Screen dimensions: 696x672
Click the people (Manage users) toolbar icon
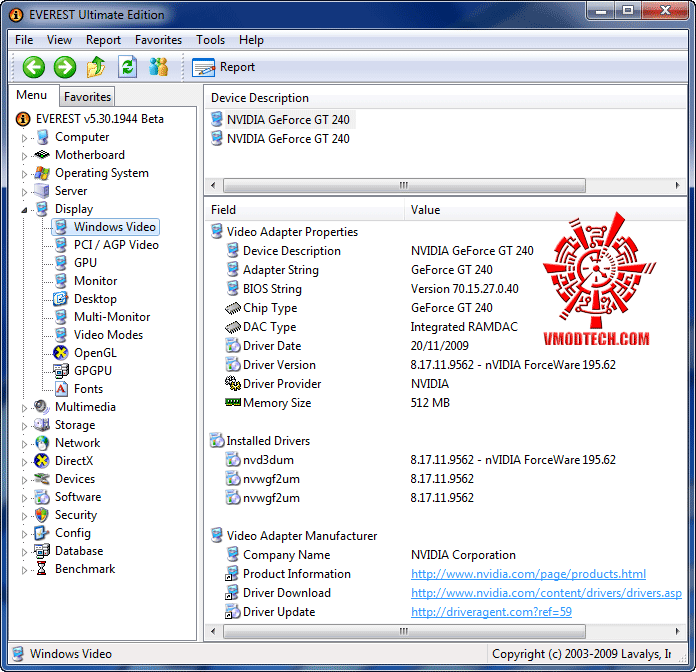tap(158, 67)
